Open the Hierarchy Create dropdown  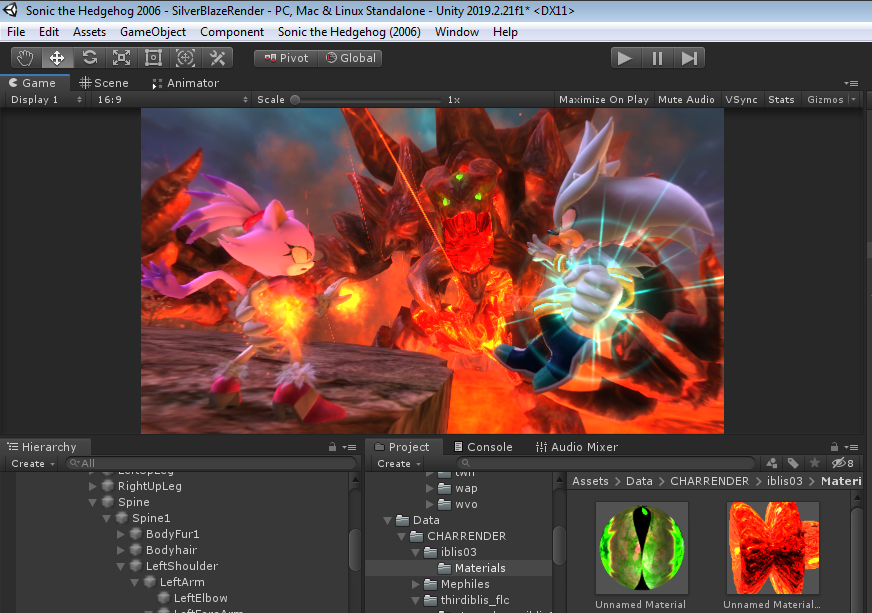[x=33, y=463]
